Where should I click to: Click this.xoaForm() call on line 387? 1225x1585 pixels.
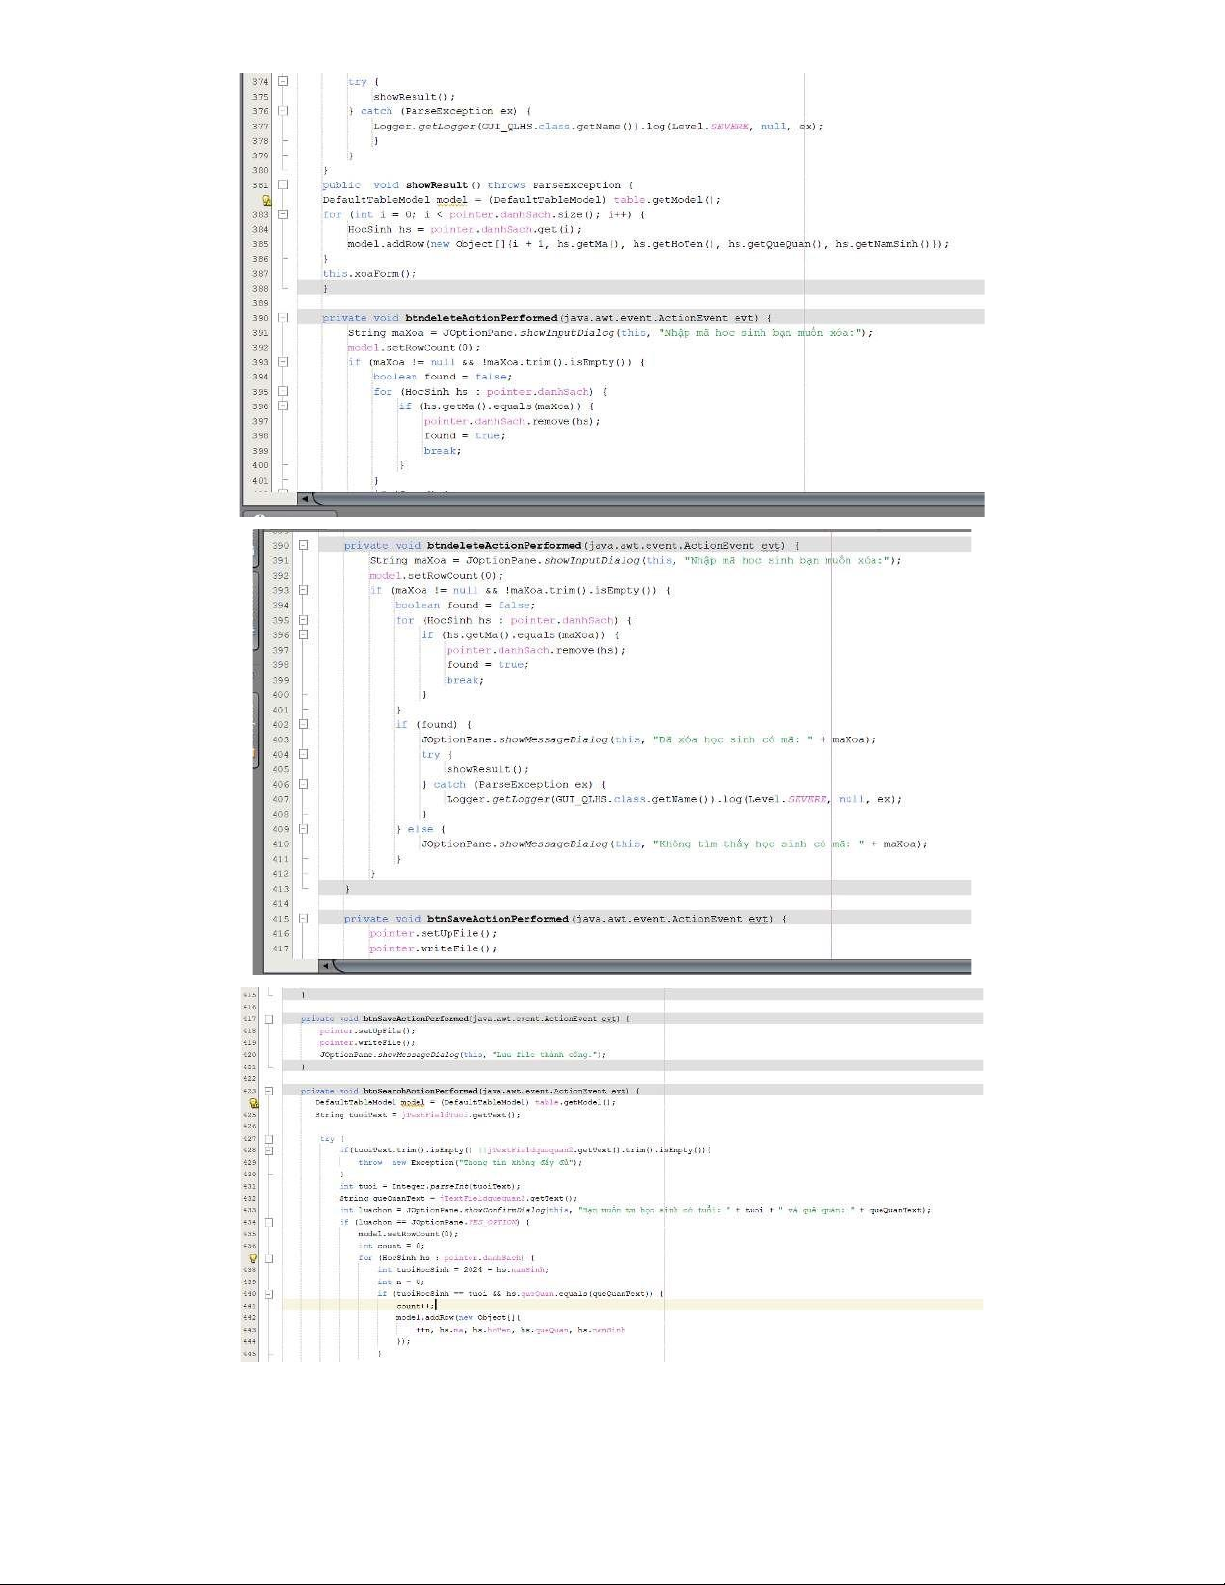369,273
